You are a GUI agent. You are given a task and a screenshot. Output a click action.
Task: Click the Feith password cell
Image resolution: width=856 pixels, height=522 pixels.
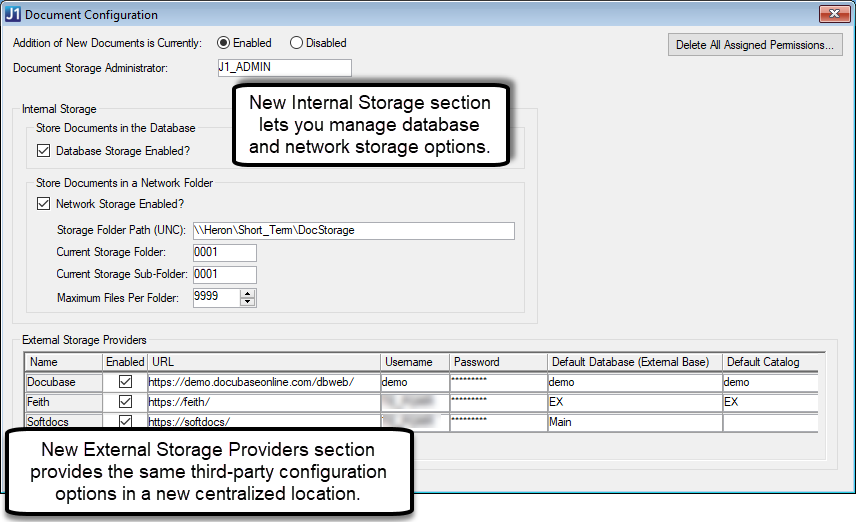(498, 402)
